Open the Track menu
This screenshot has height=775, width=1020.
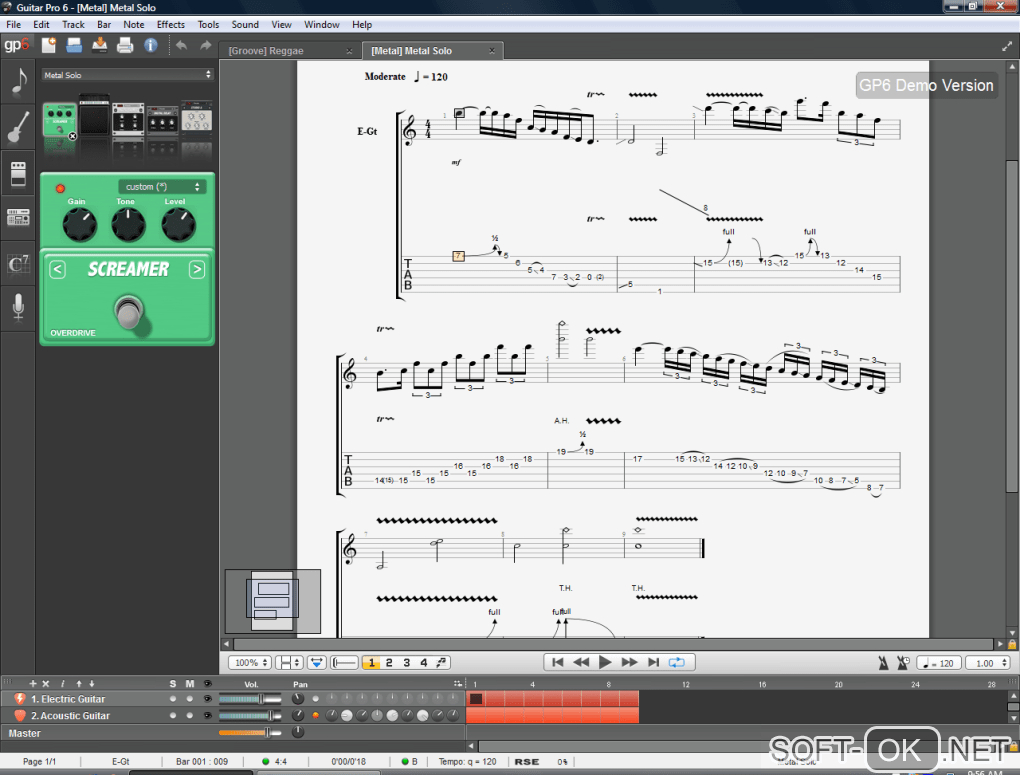pyautogui.click(x=74, y=25)
